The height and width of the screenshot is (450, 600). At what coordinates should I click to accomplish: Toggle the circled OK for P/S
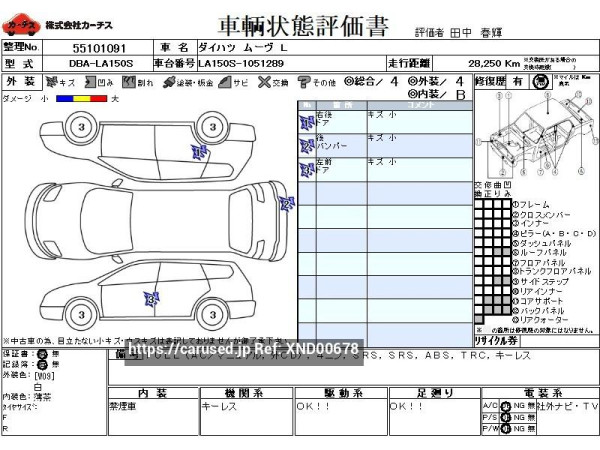(506, 417)
